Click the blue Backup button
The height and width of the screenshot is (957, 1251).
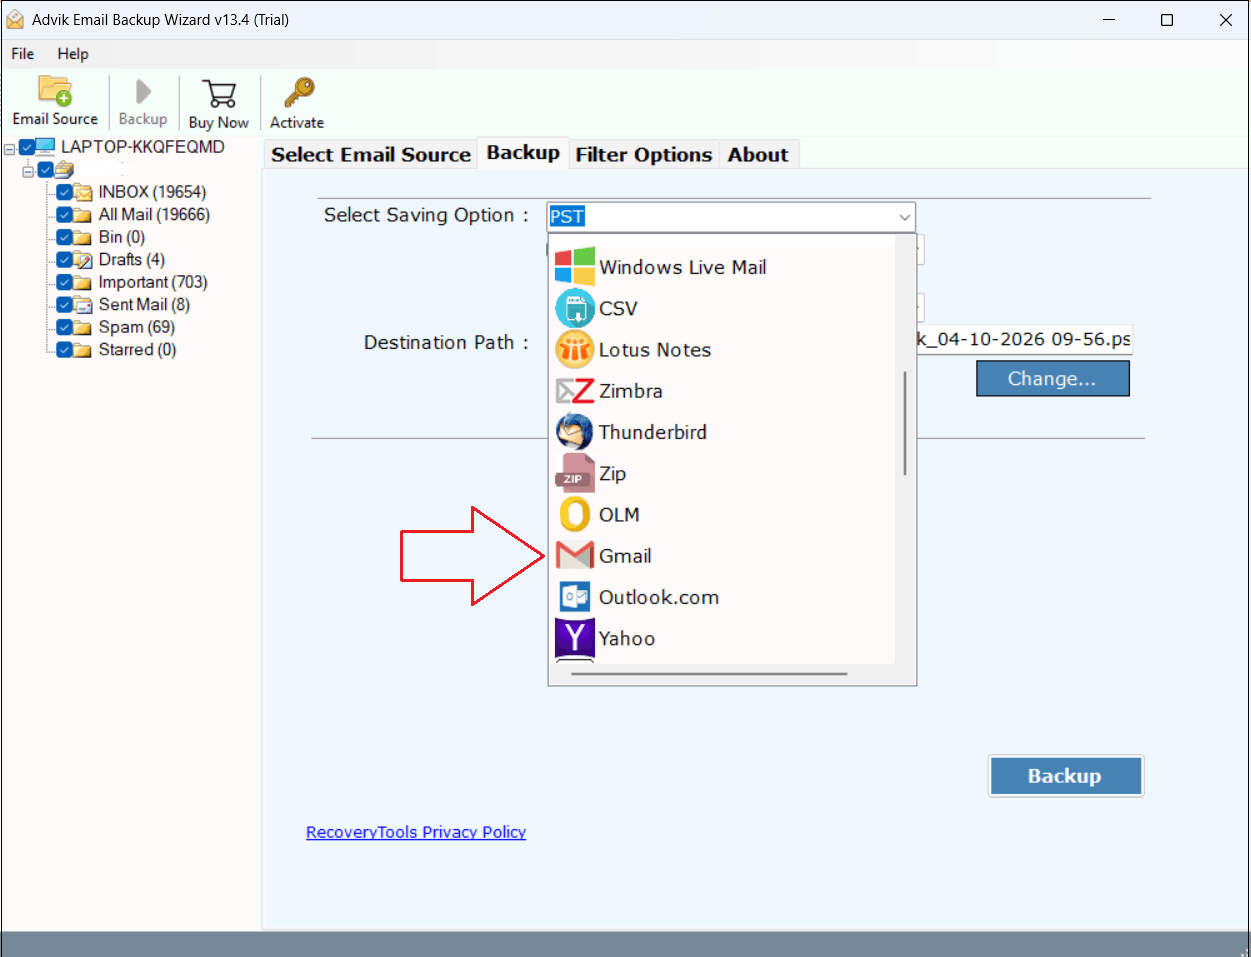[x=1065, y=776]
